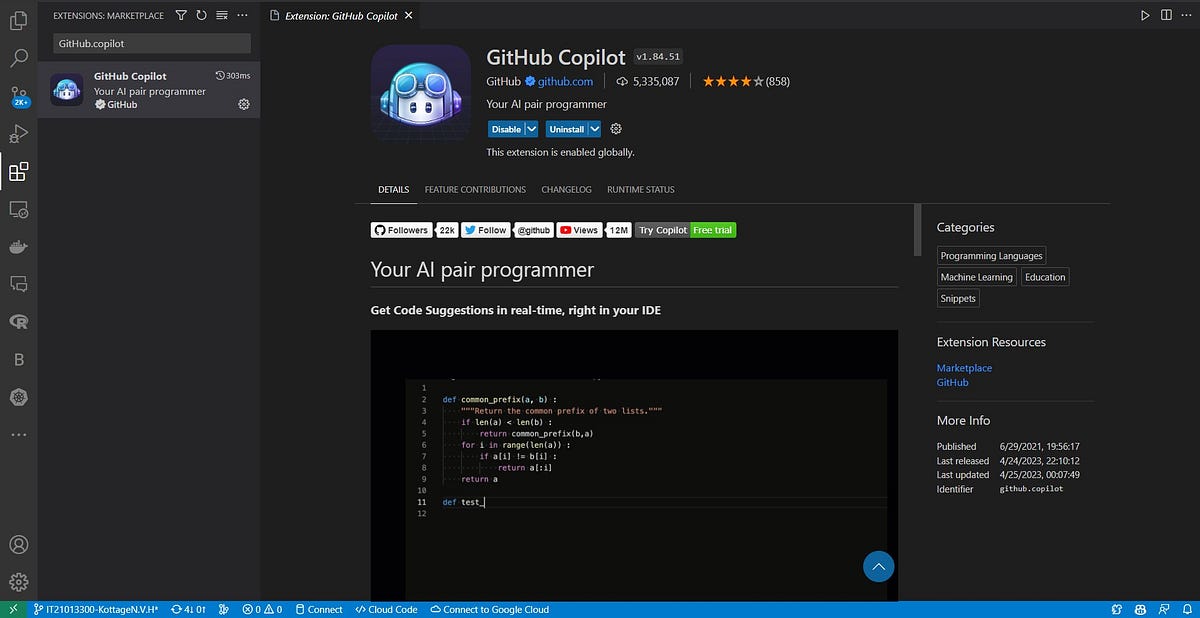
Task: Click the sync icon beside the Copilot status icon
Action: pos(1117,609)
